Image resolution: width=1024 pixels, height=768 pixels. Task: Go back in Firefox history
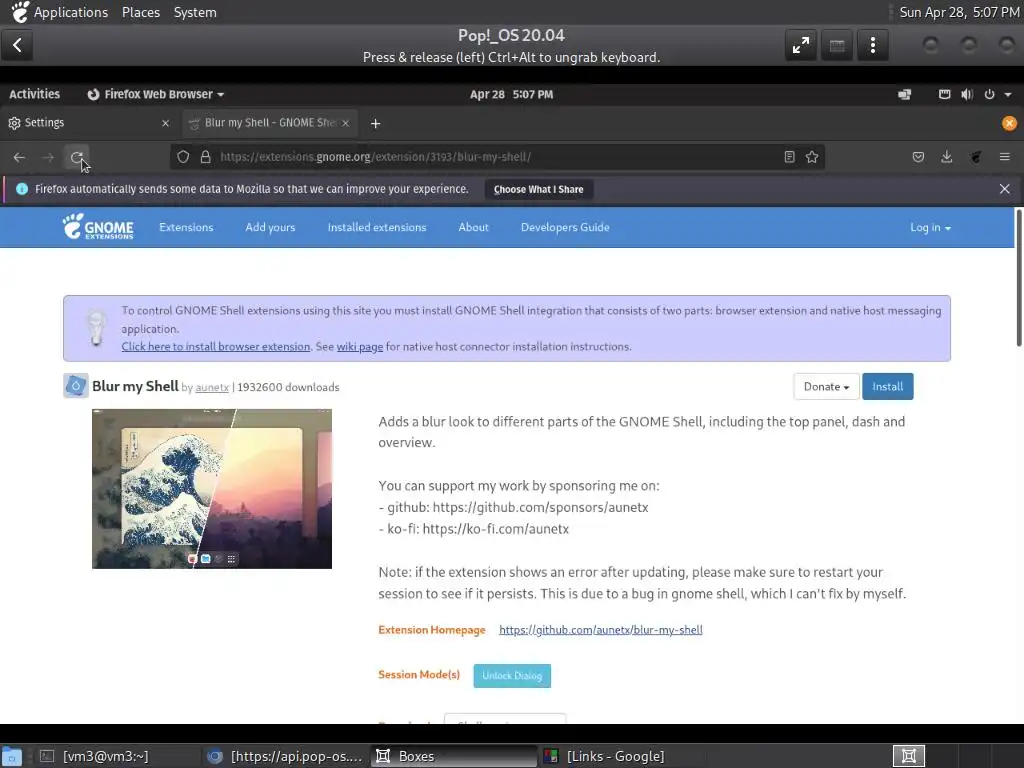click(x=19, y=157)
